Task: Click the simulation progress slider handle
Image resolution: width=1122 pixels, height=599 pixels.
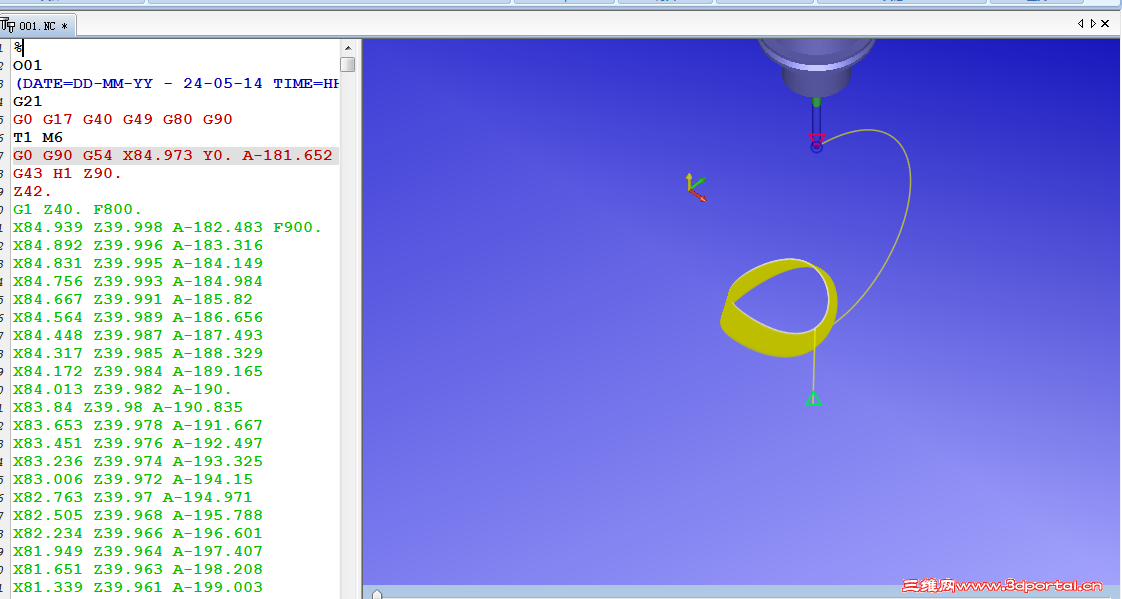Action: [377, 592]
